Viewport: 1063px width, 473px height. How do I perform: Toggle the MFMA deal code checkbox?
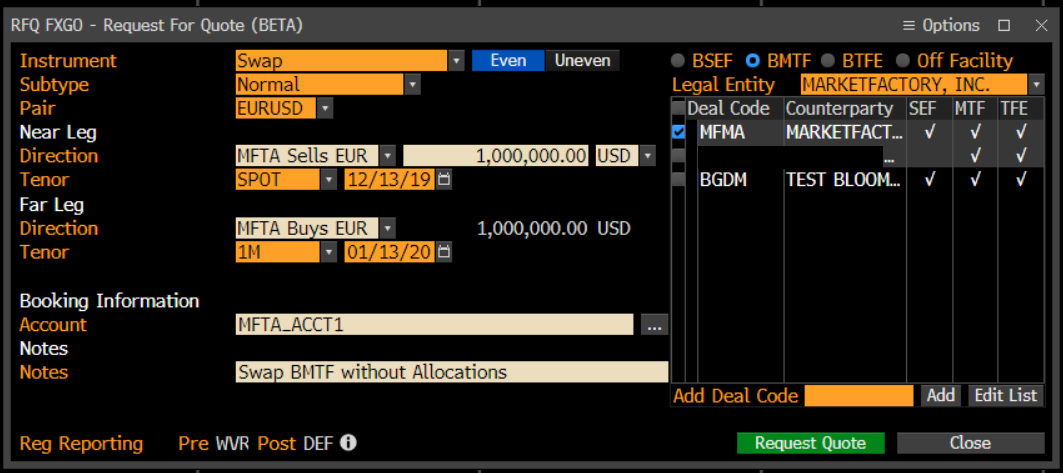tap(679, 132)
